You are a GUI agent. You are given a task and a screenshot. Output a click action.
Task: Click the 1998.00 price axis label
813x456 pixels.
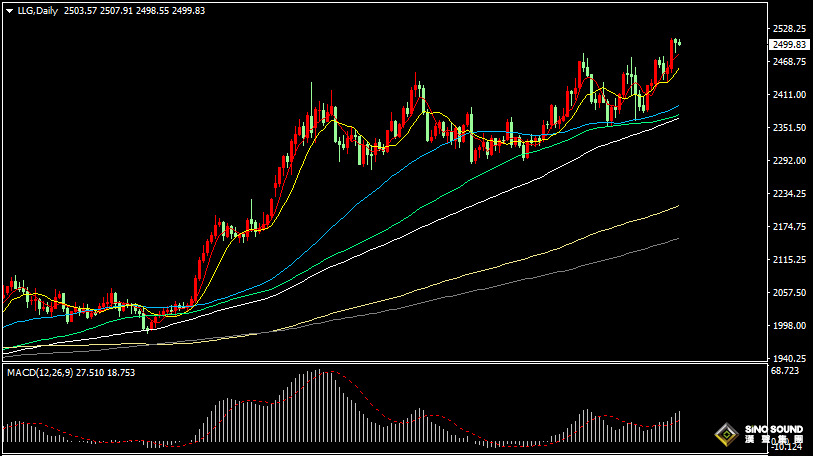coord(789,326)
